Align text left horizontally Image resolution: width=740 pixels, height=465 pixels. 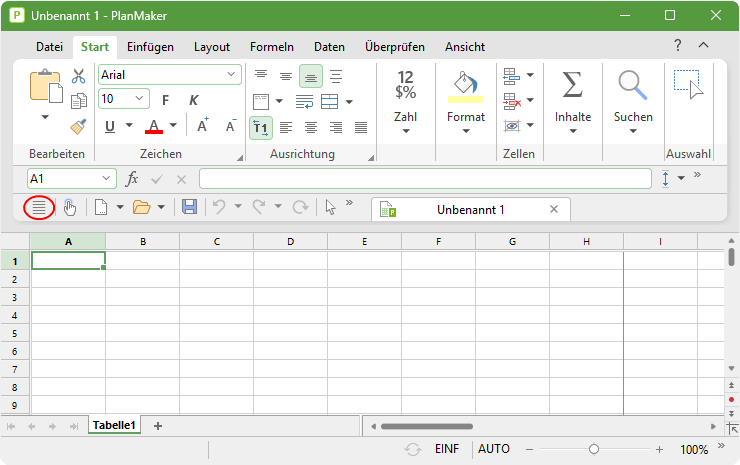click(x=286, y=127)
